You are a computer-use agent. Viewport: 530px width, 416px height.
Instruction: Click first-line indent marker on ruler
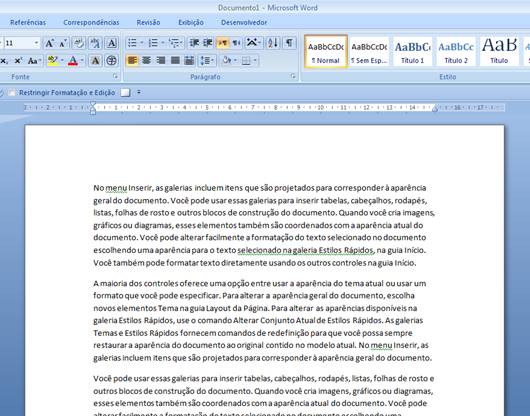(x=93, y=104)
